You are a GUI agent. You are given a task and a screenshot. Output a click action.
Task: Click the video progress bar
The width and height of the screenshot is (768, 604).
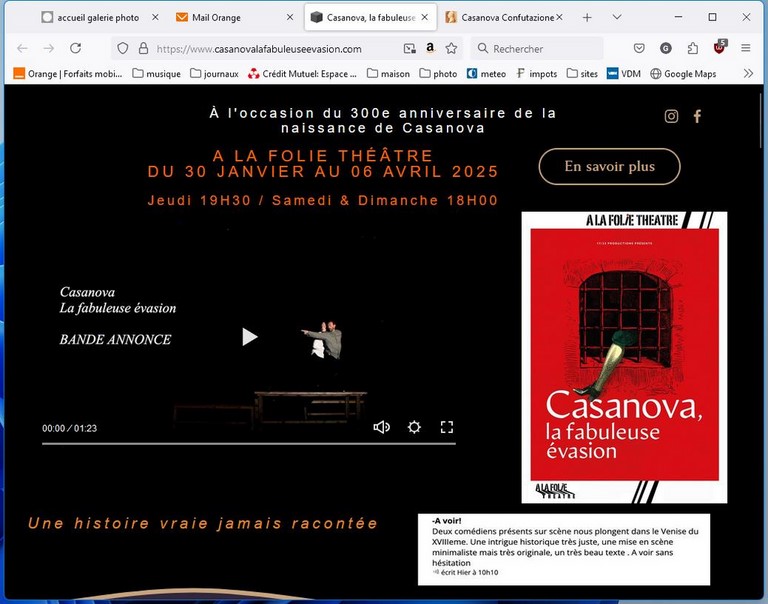tap(249, 443)
